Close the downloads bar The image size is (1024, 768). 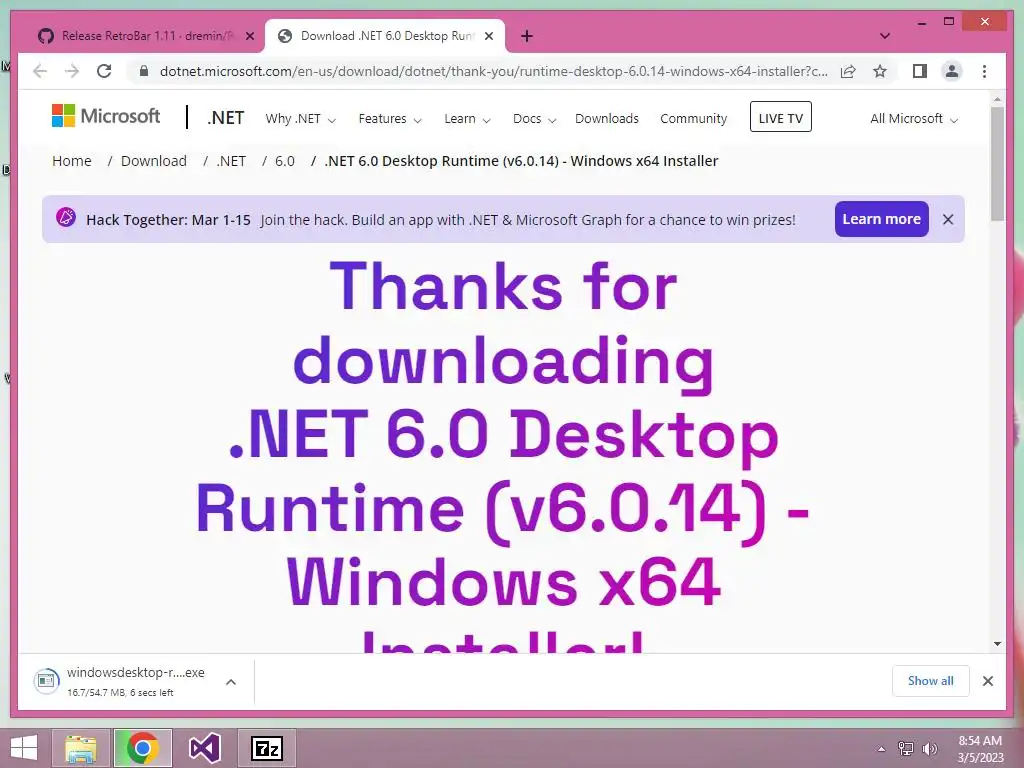(x=988, y=681)
